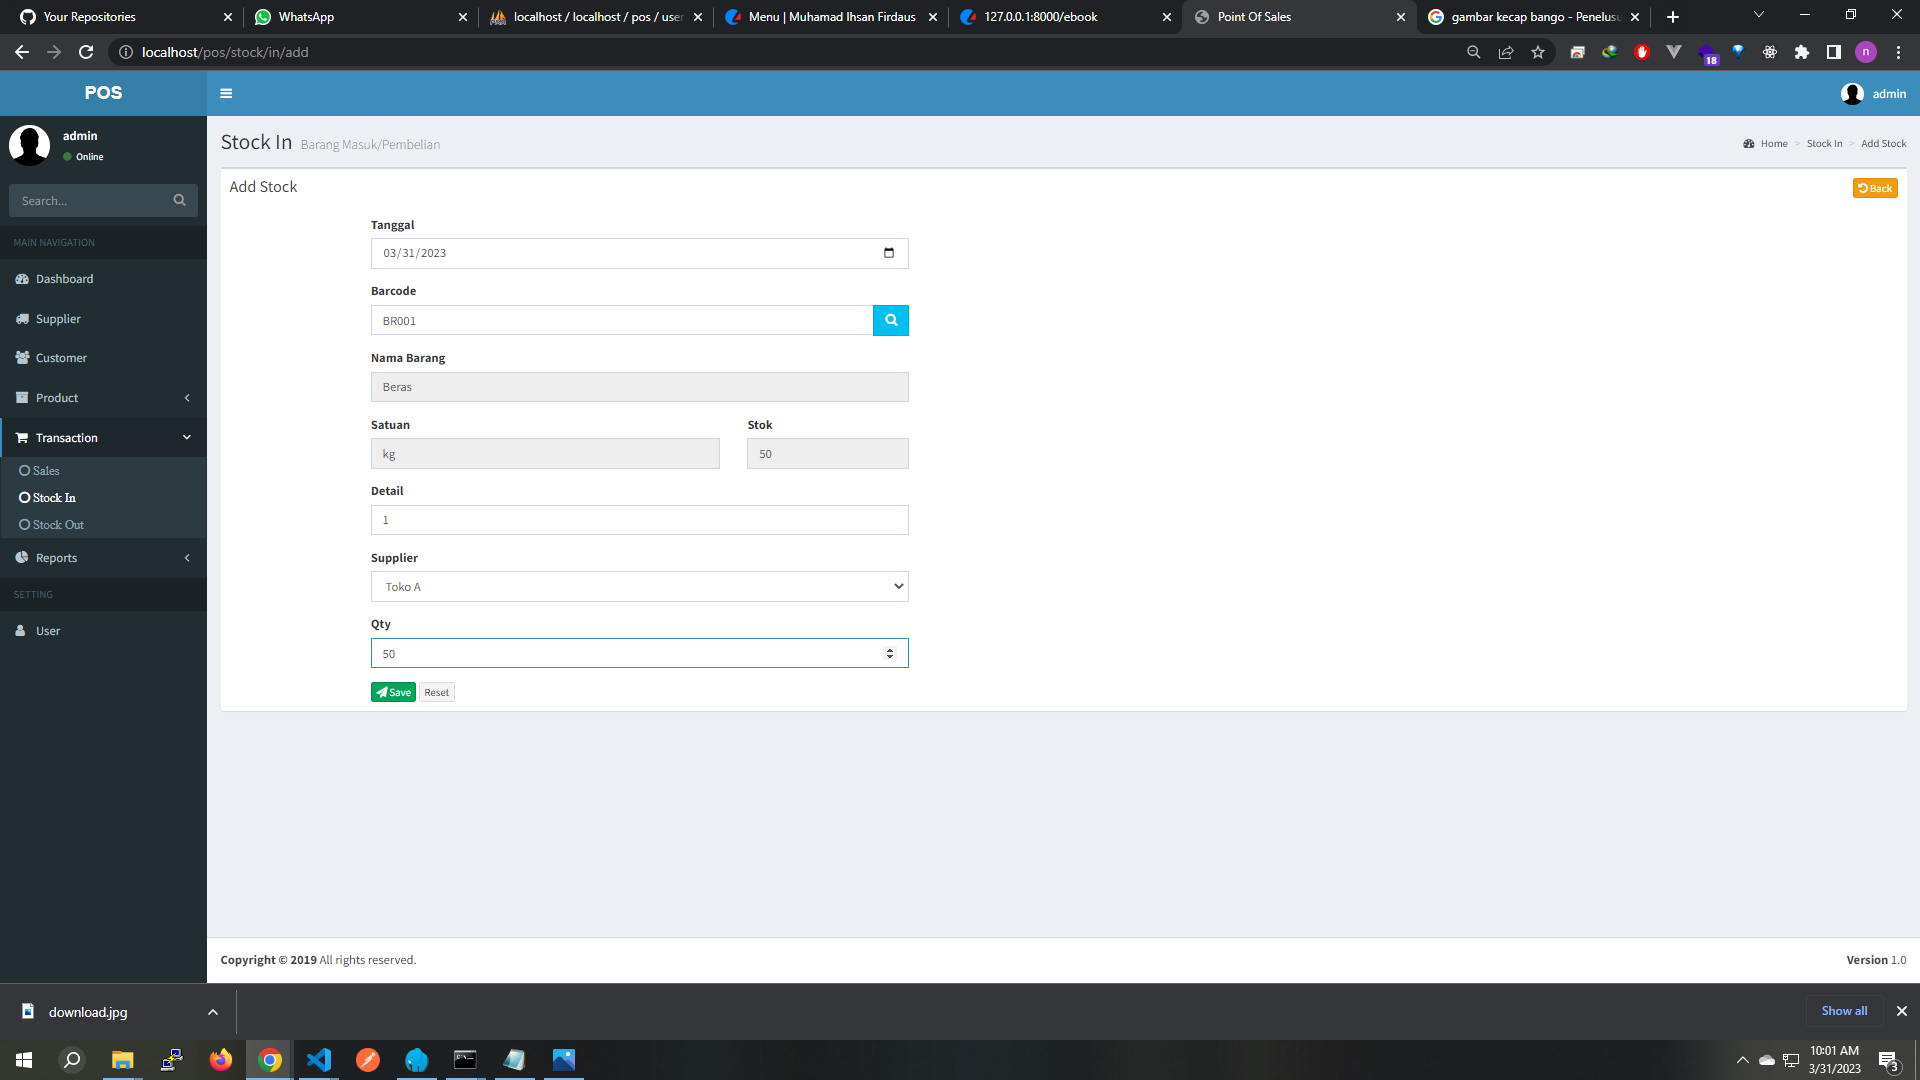The height and width of the screenshot is (1080, 1920).
Task: Click the Stock In breadcrumb link
Action: [1824, 144]
